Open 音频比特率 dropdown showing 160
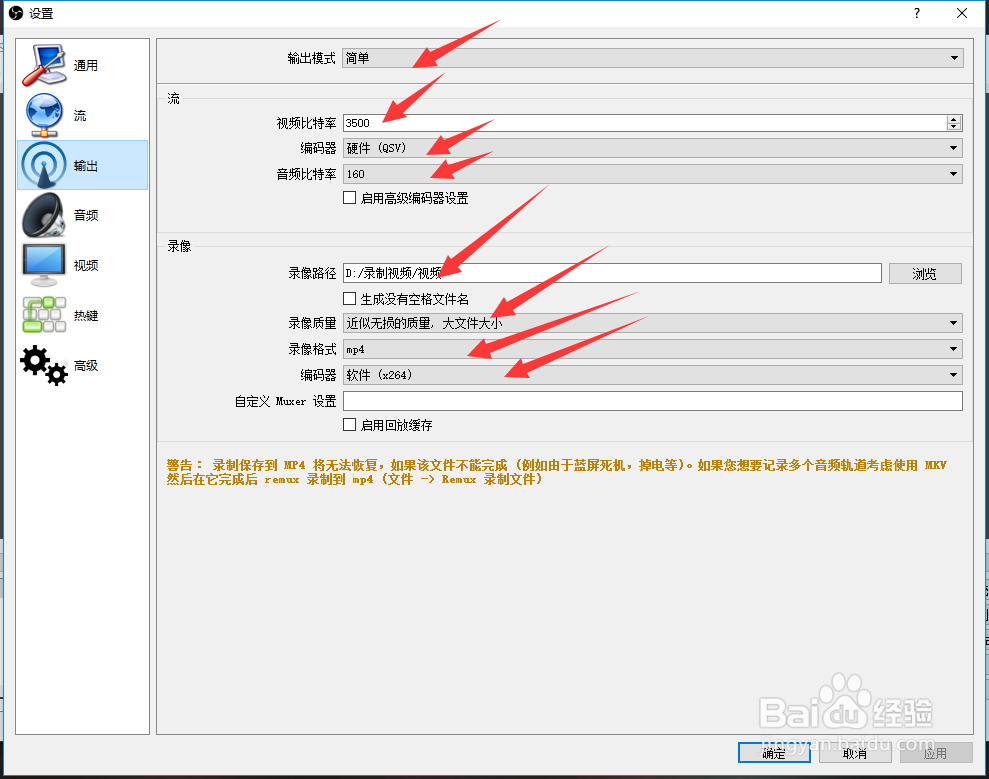Viewport: 989px width, 779px height. (x=652, y=174)
